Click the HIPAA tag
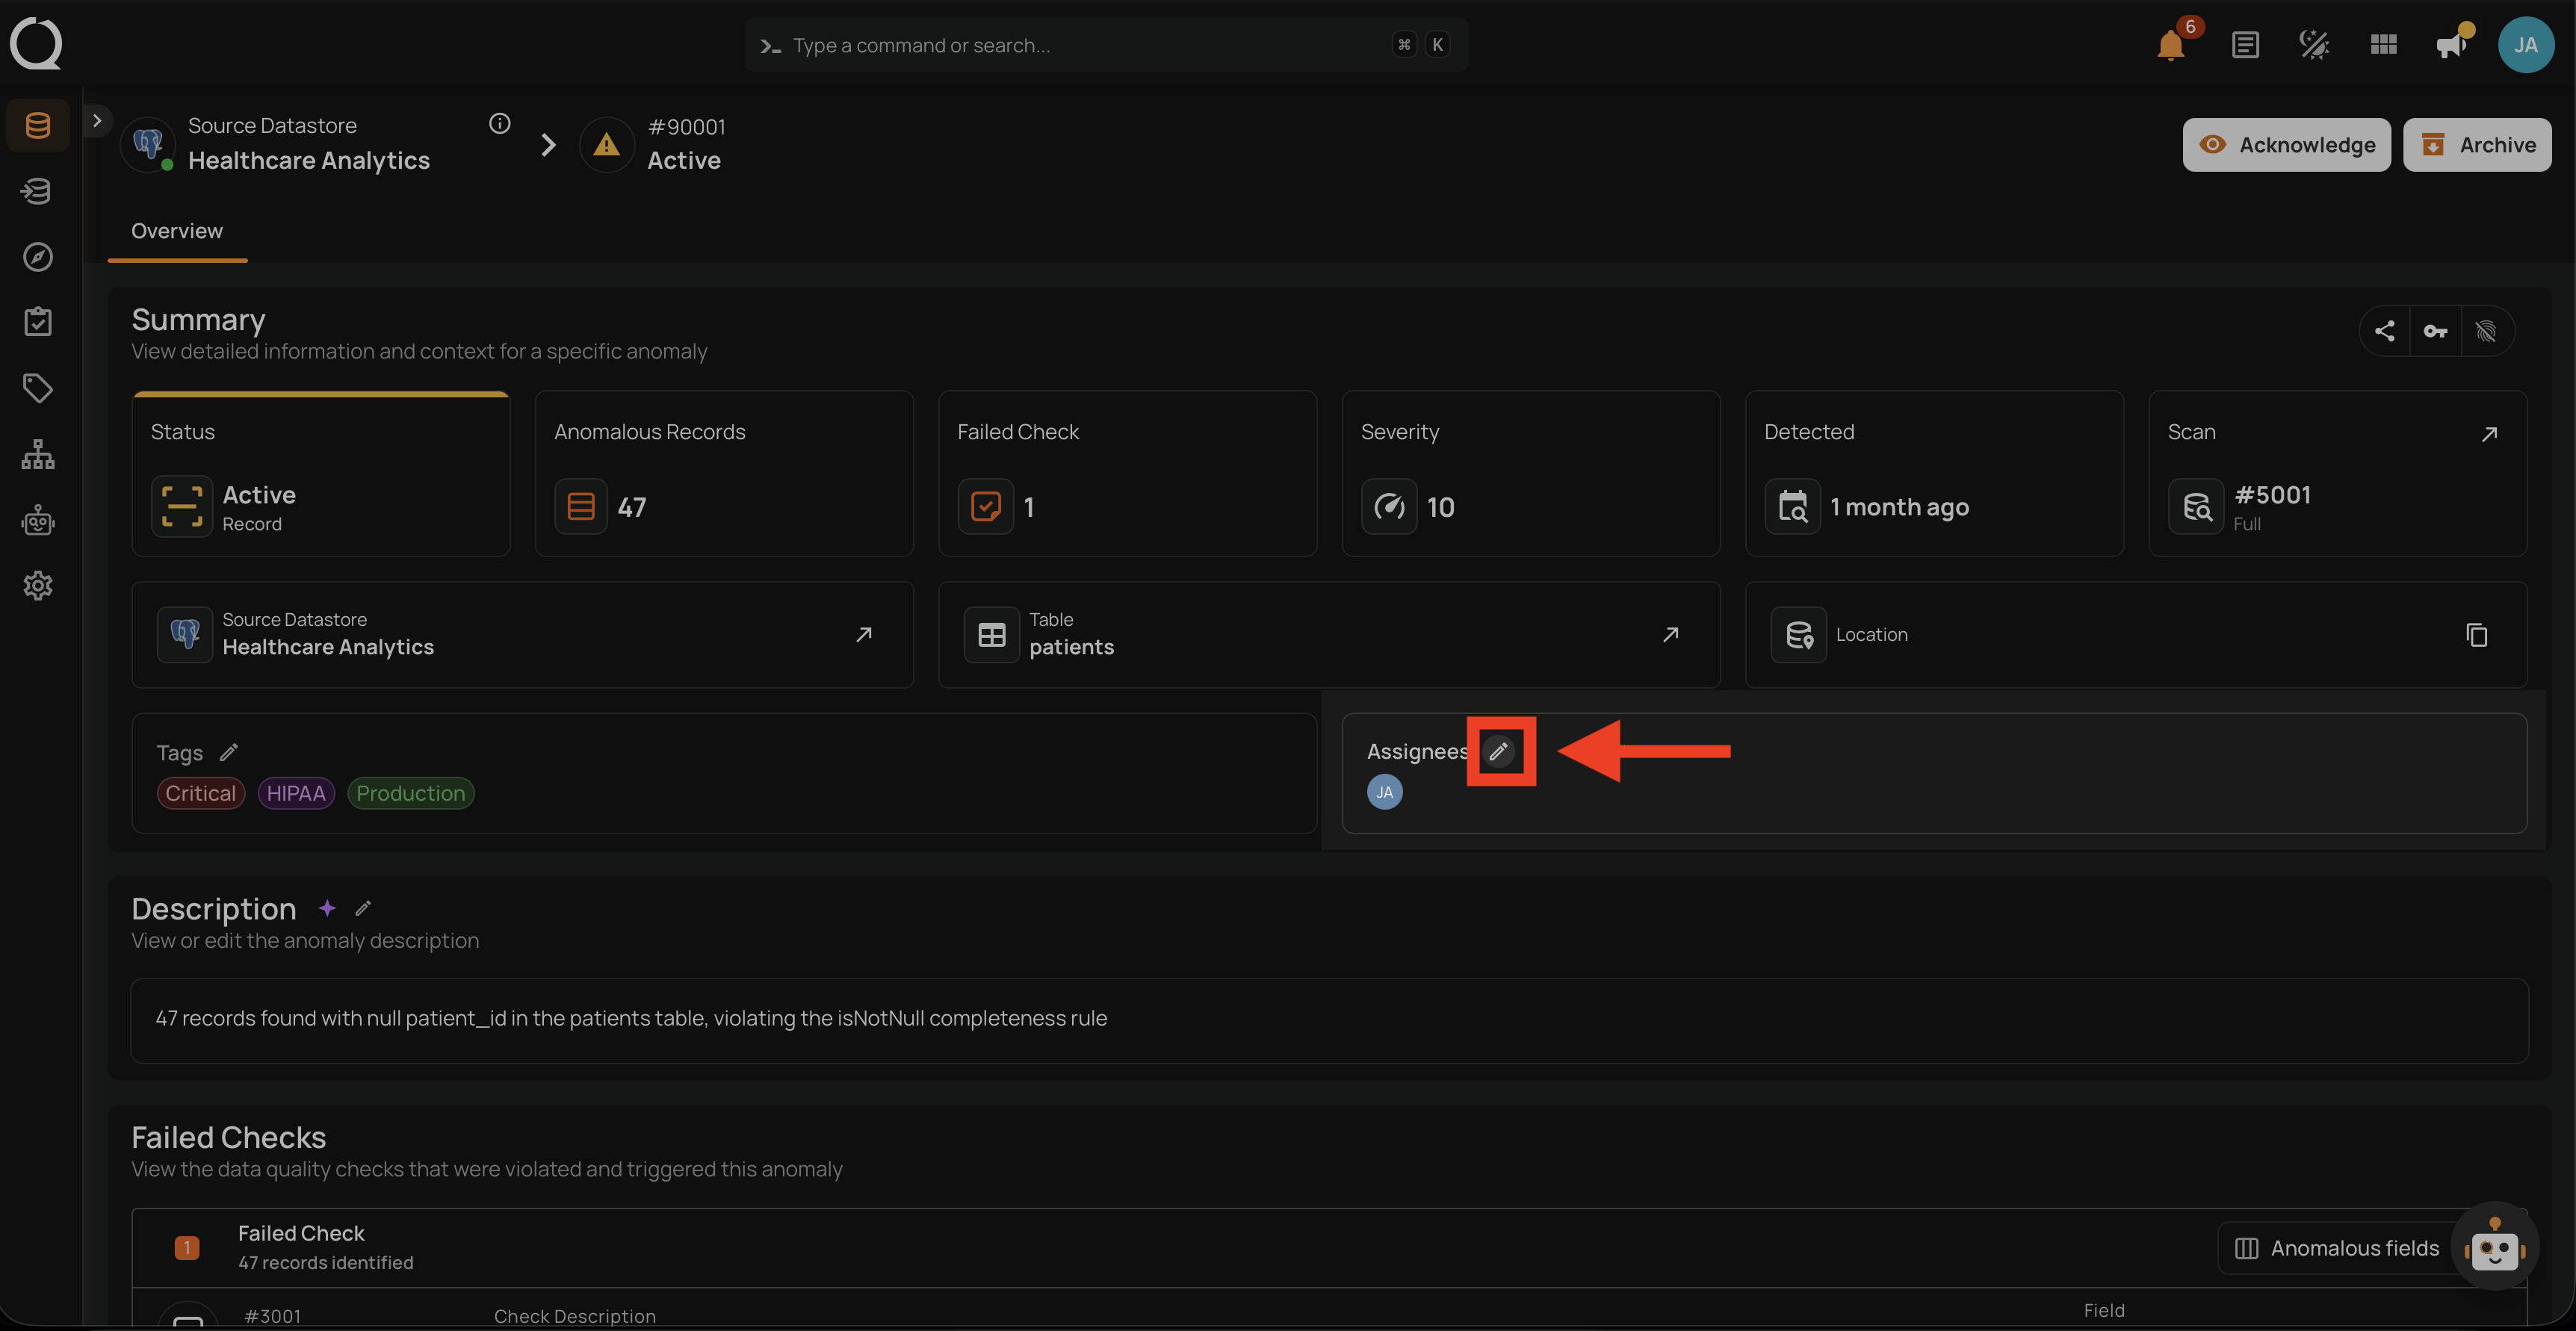2576x1331 pixels. coord(296,793)
